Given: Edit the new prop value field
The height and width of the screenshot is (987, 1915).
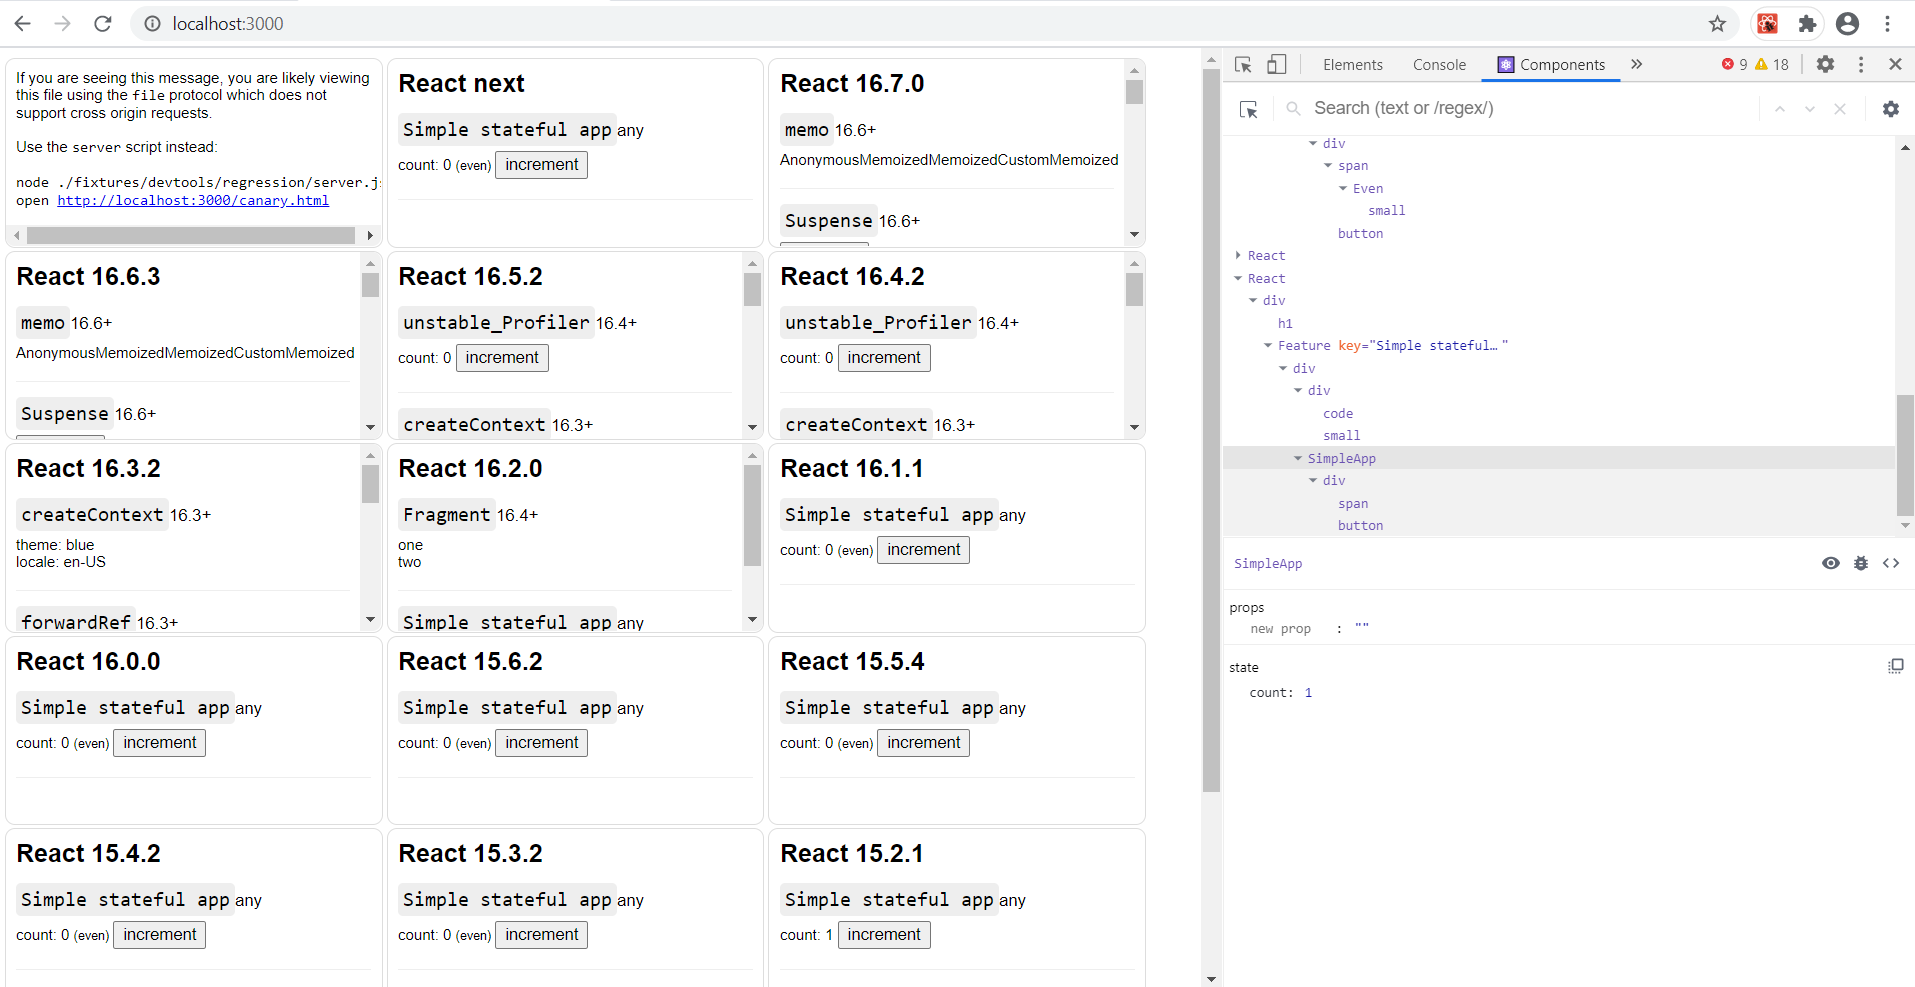Looking at the screenshot, I should [x=1362, y=628].
